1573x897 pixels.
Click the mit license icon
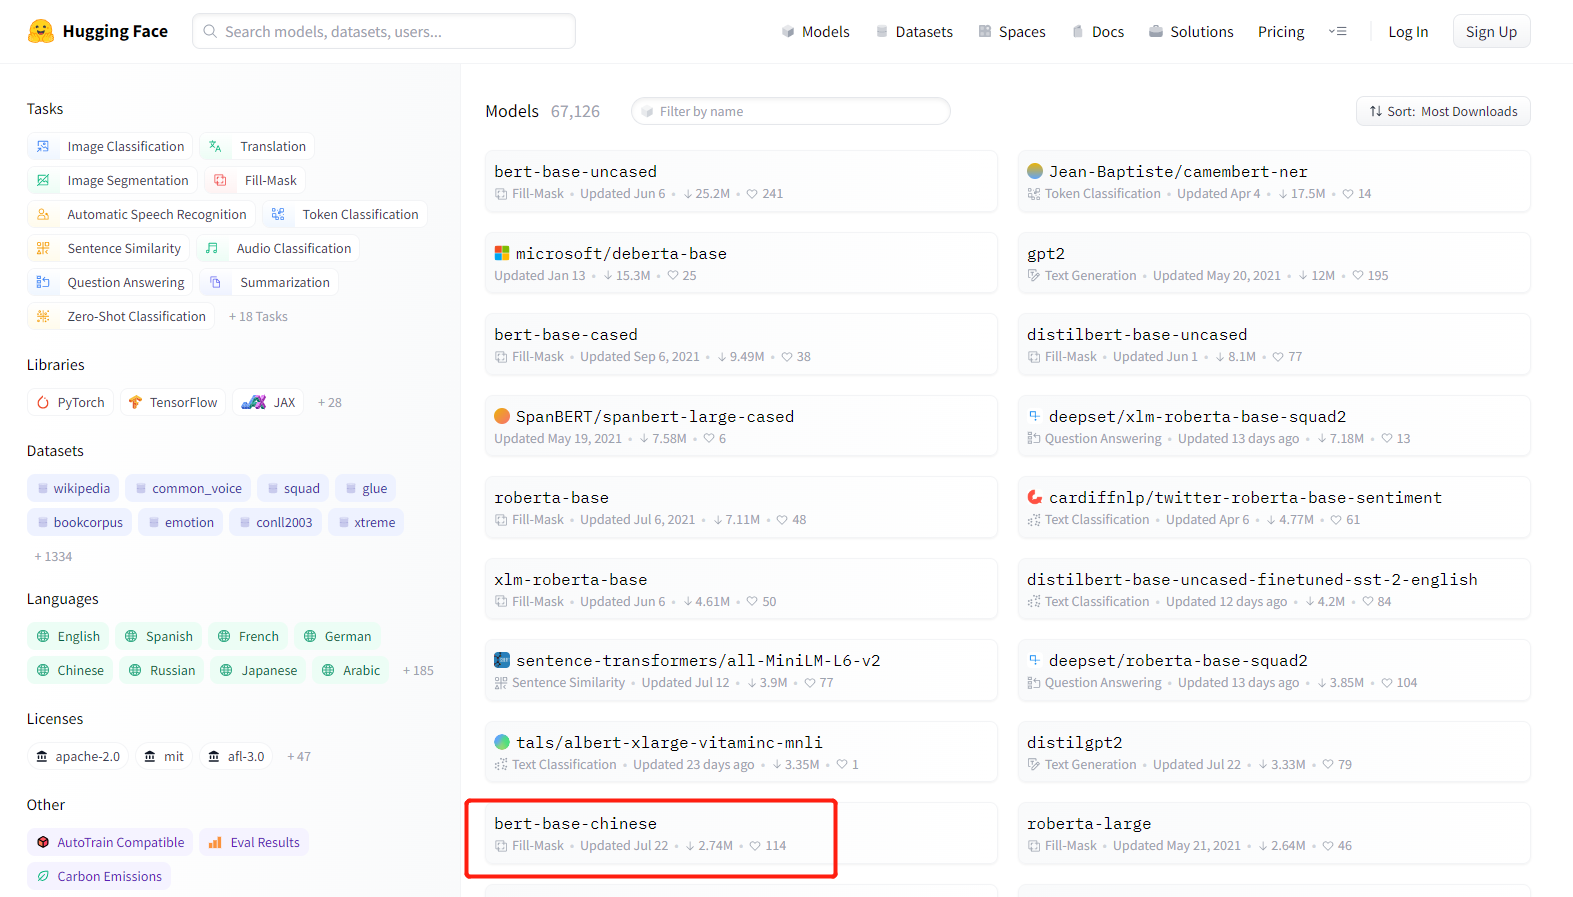click(150, 757)
